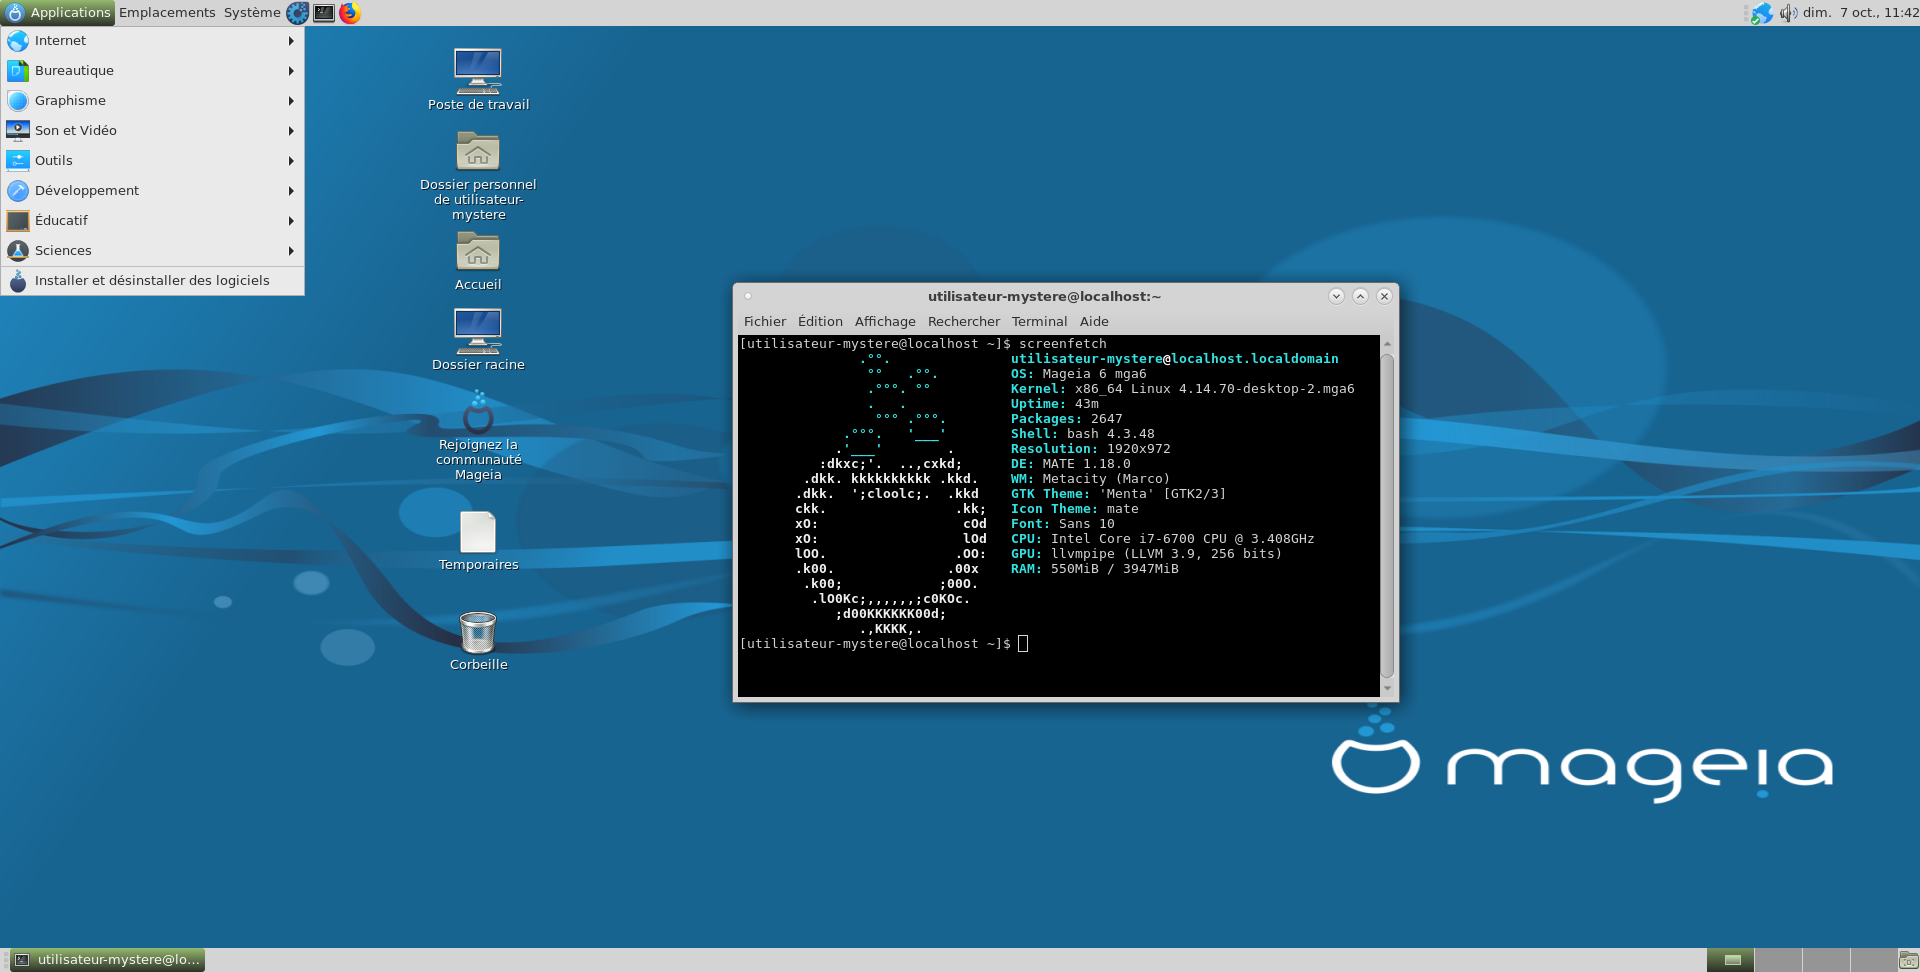The height and width of the screenshot is (972, 1920).
Task: Expand the Graphisme submenu arrow
Action: pos(291,101)
